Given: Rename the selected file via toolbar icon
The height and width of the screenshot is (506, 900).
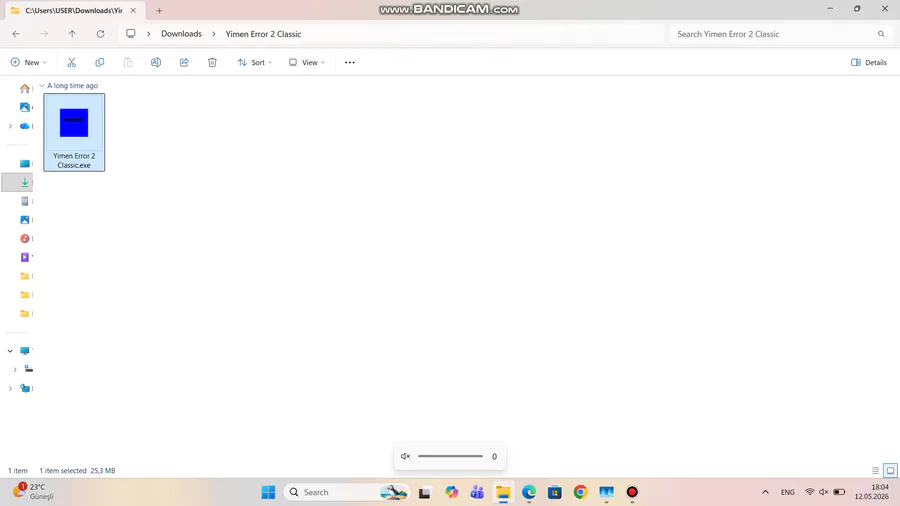Looking at the screenshot, I should 156,62.
